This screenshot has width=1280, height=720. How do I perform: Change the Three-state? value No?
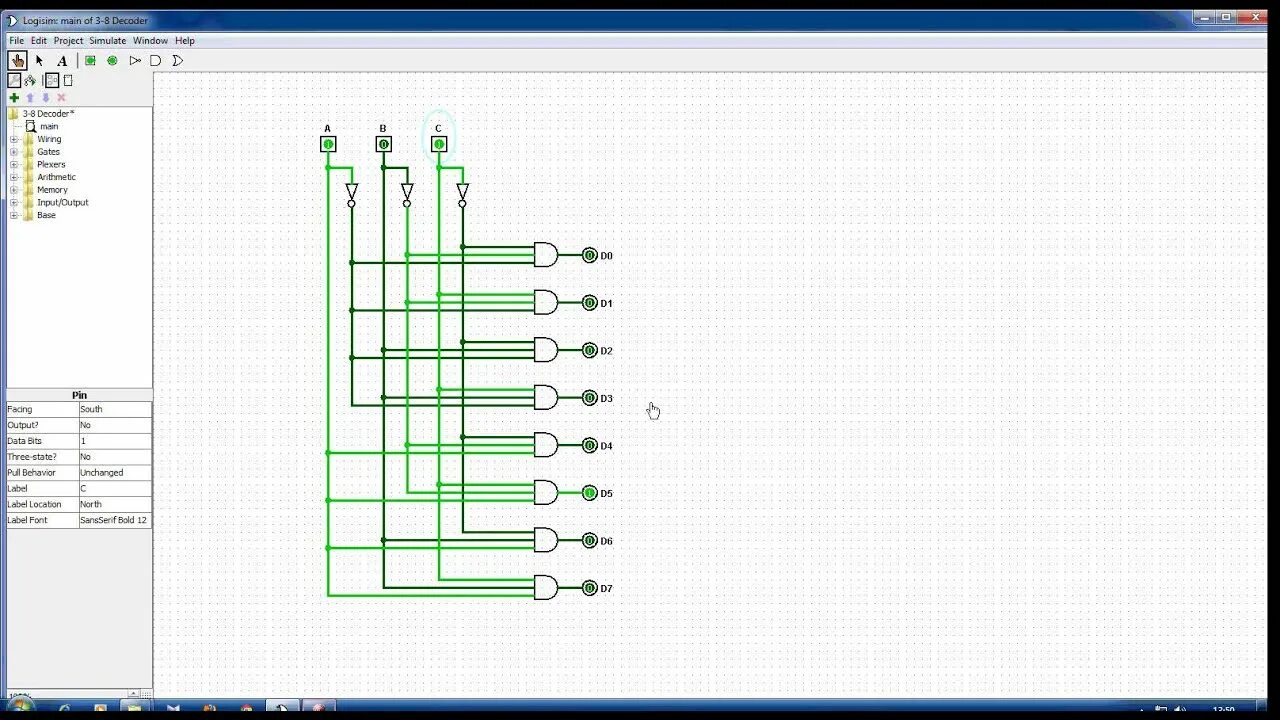pyautogui.click(x=115, y=456)
